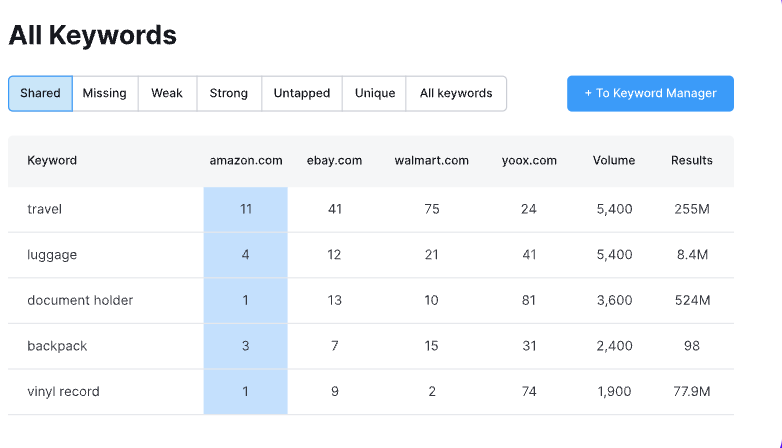Switch to the Strong tab

229,94
